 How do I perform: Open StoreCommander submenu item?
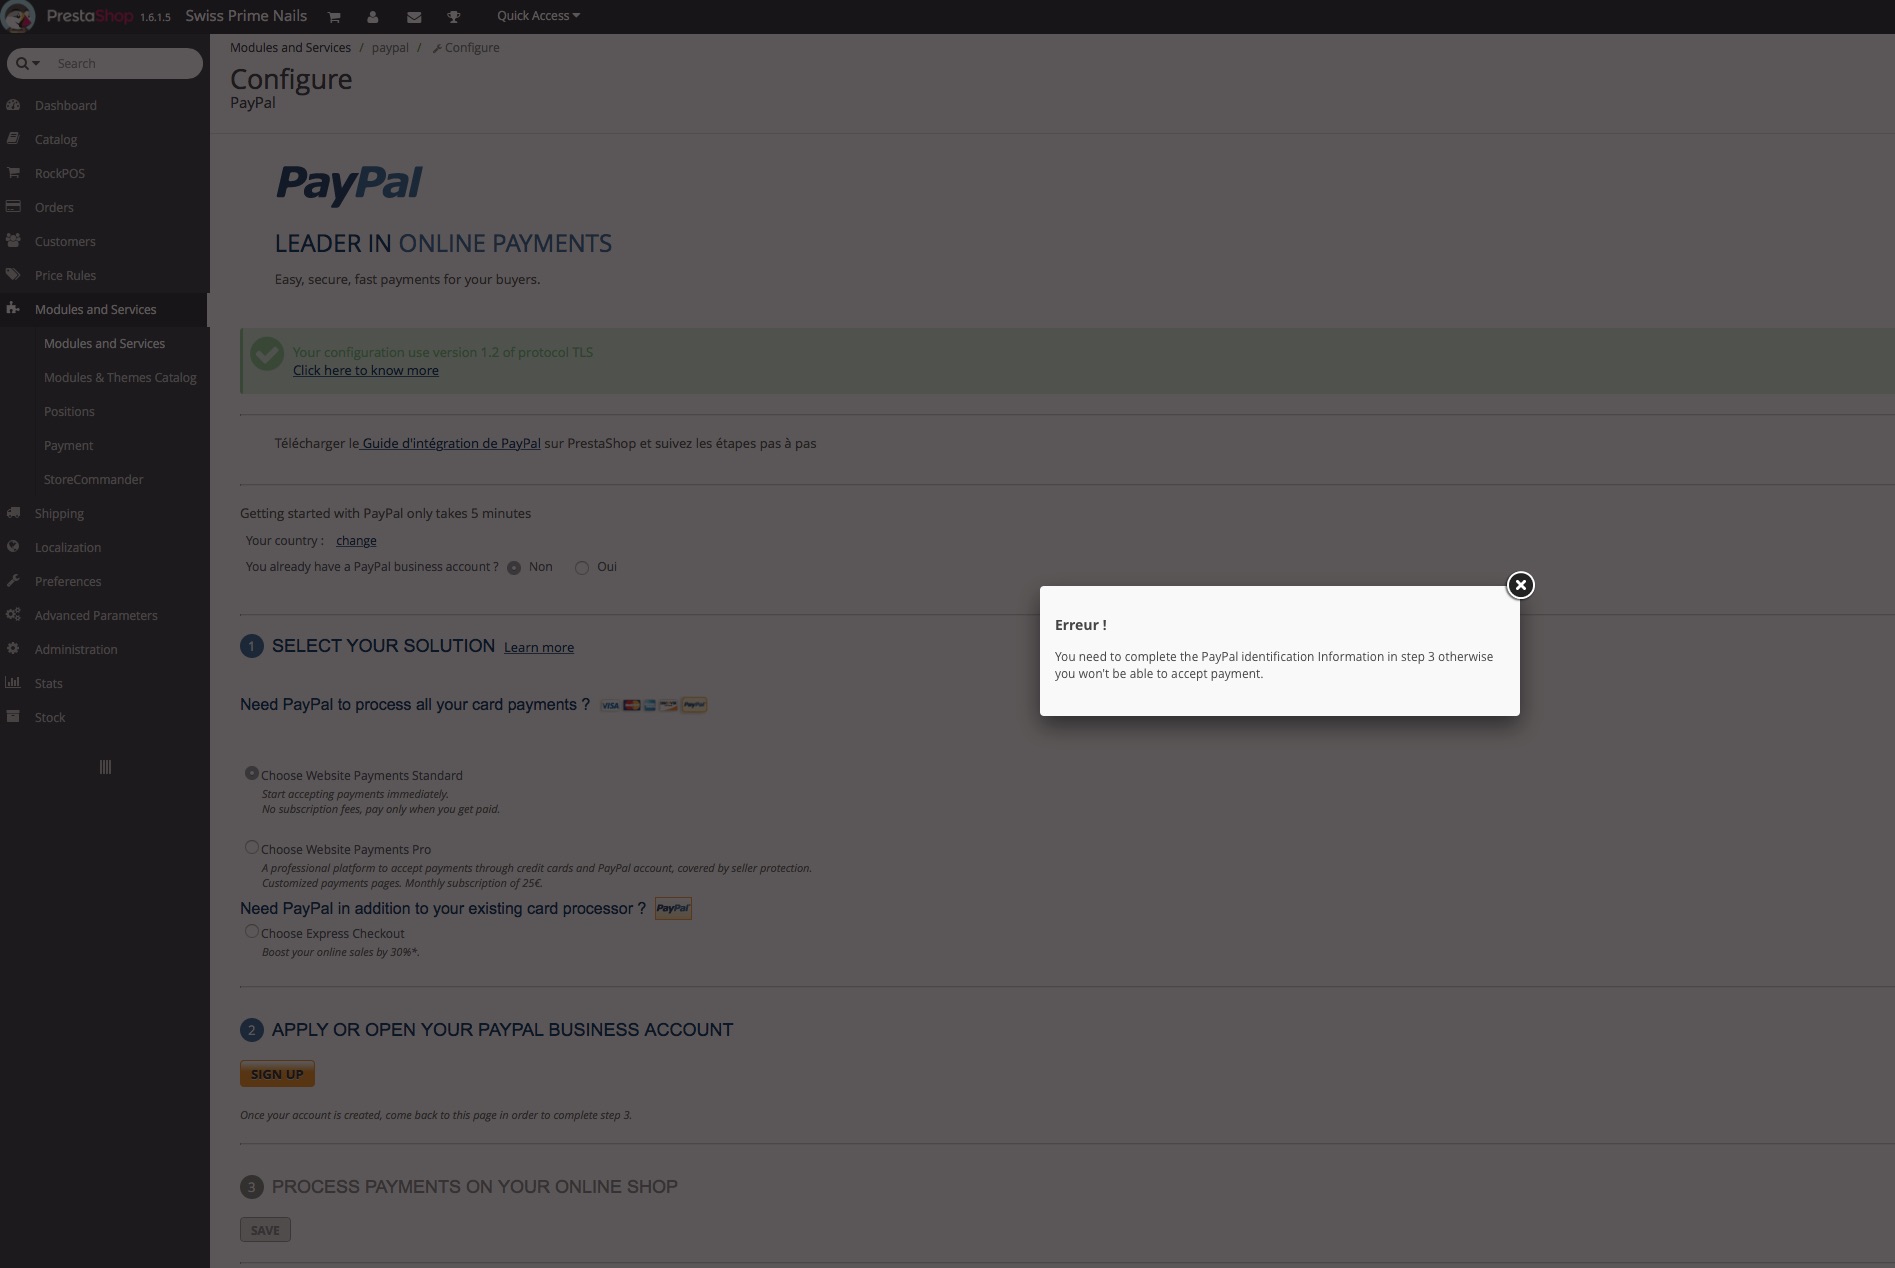pos(93,479)
